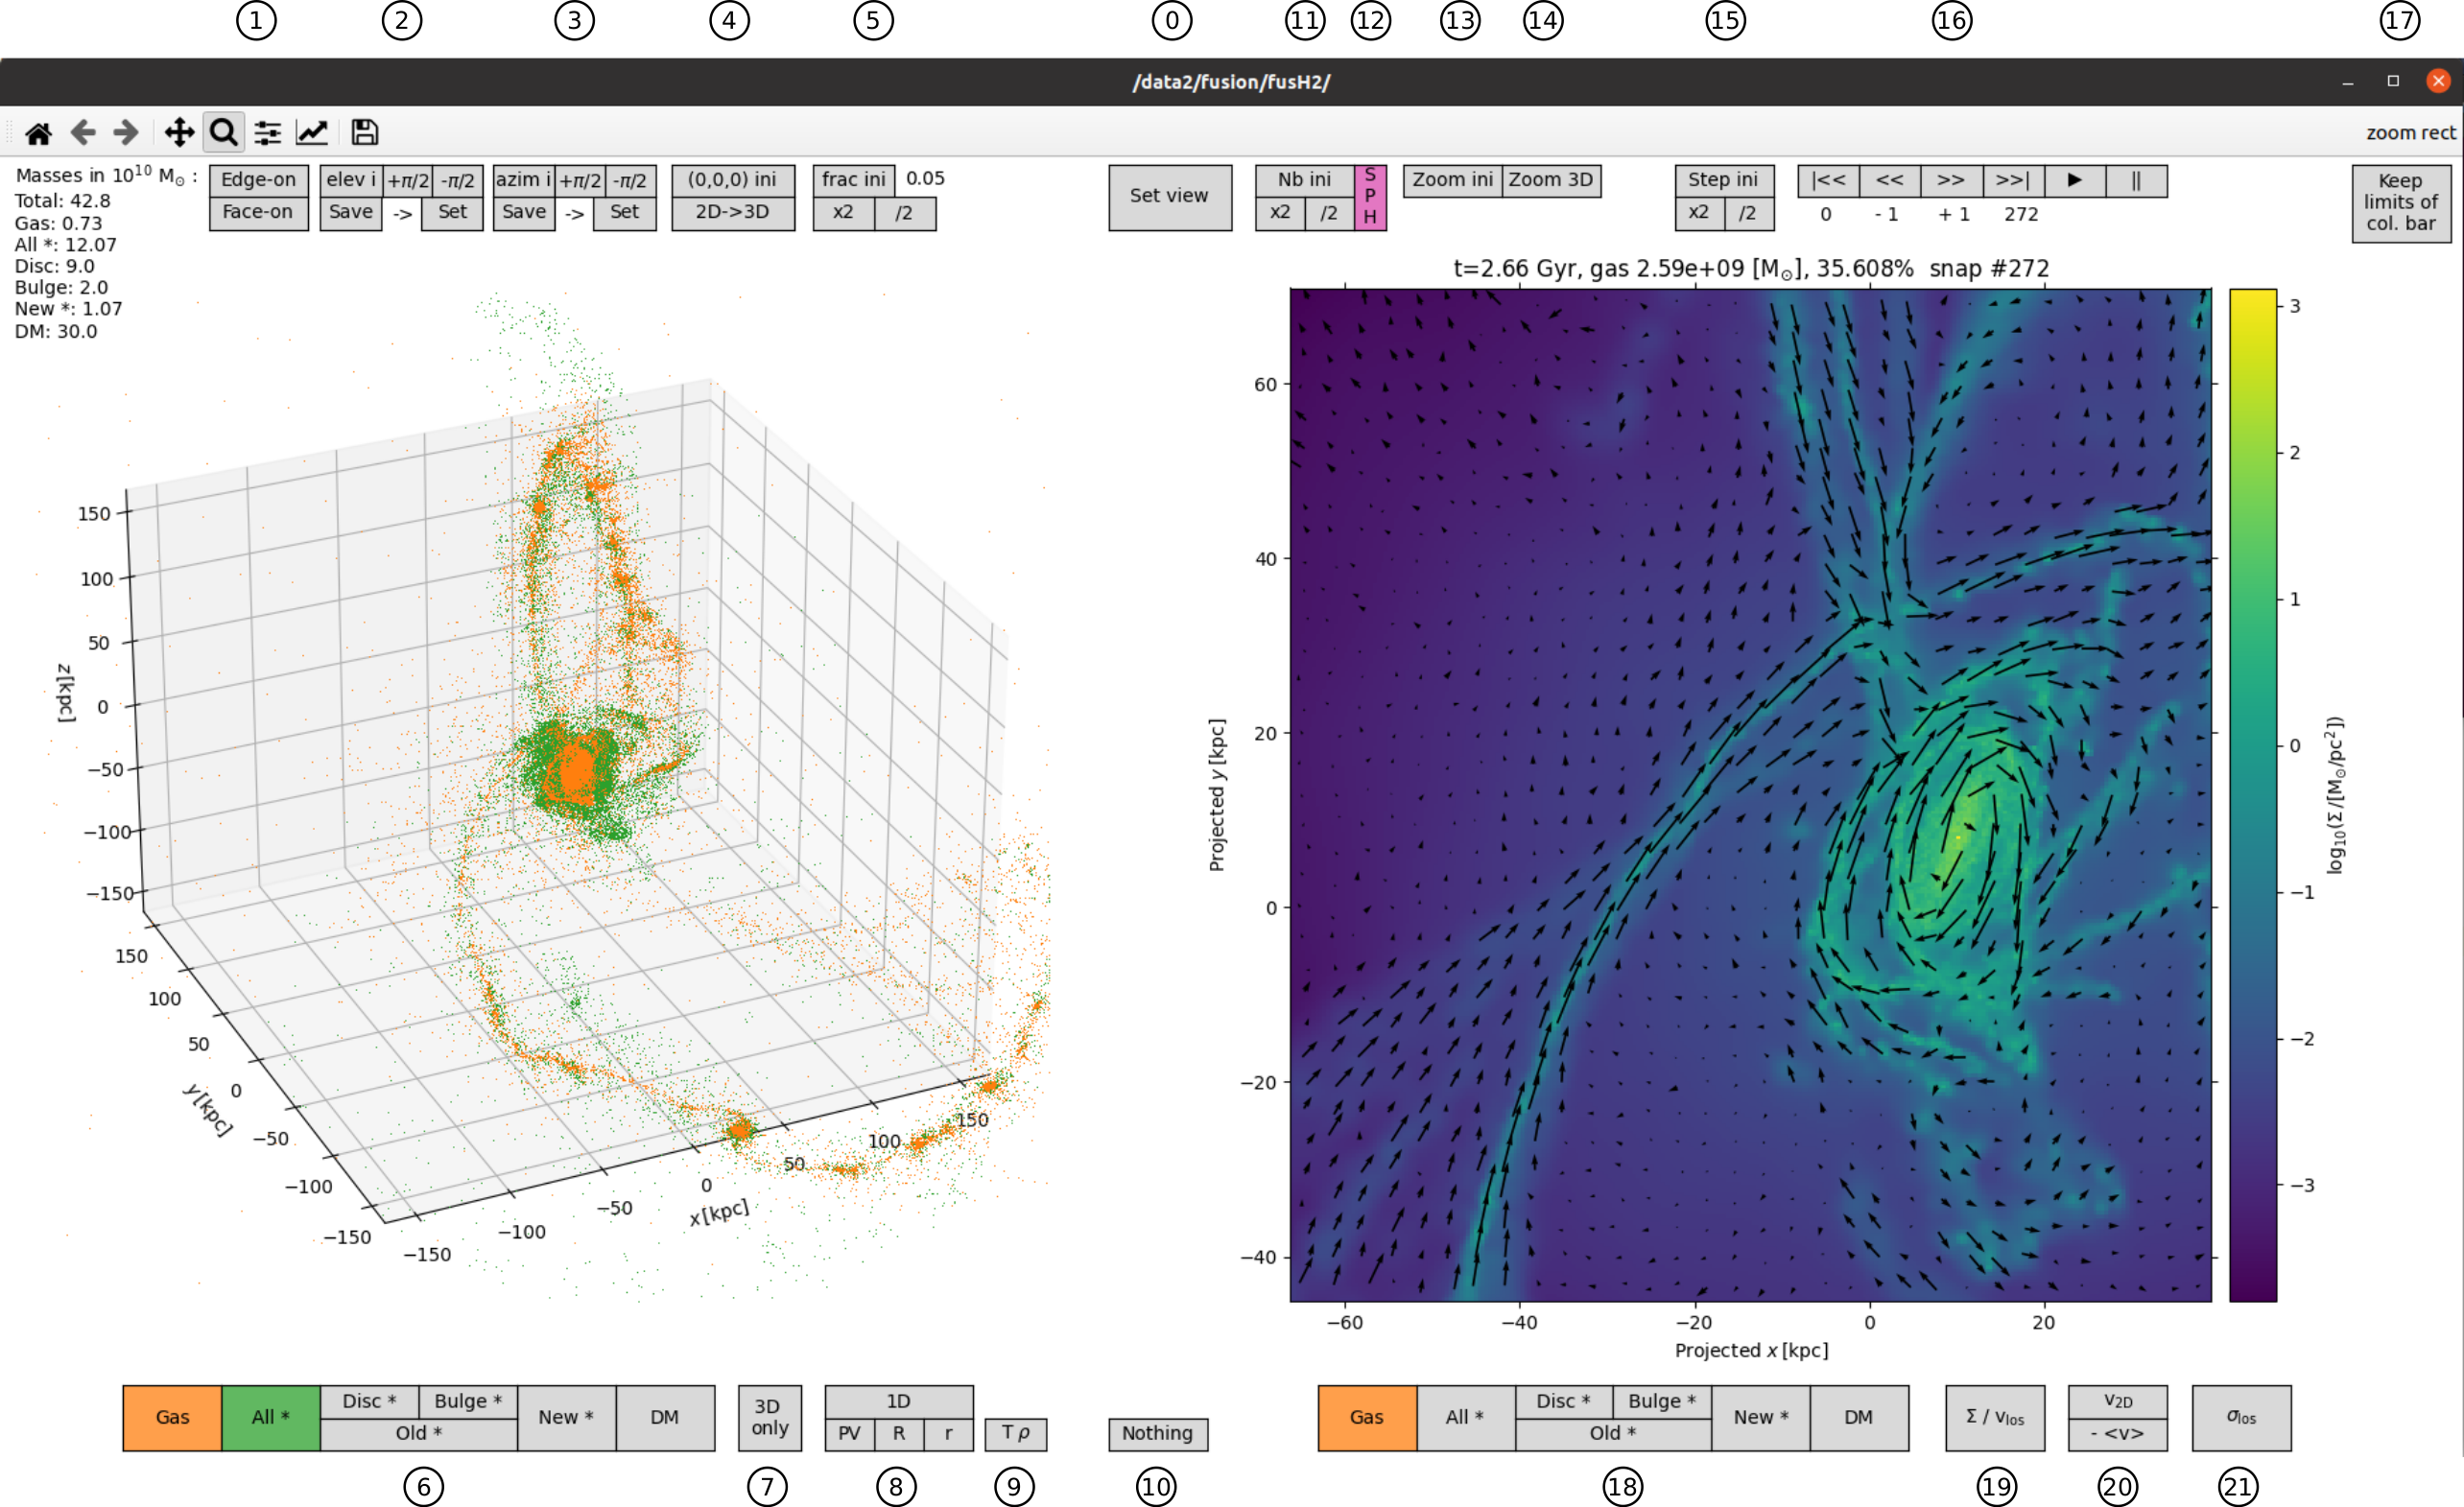This screenshot has width=2464, height=1507.
Task: Click the elev i button
Action: [351, 180]
